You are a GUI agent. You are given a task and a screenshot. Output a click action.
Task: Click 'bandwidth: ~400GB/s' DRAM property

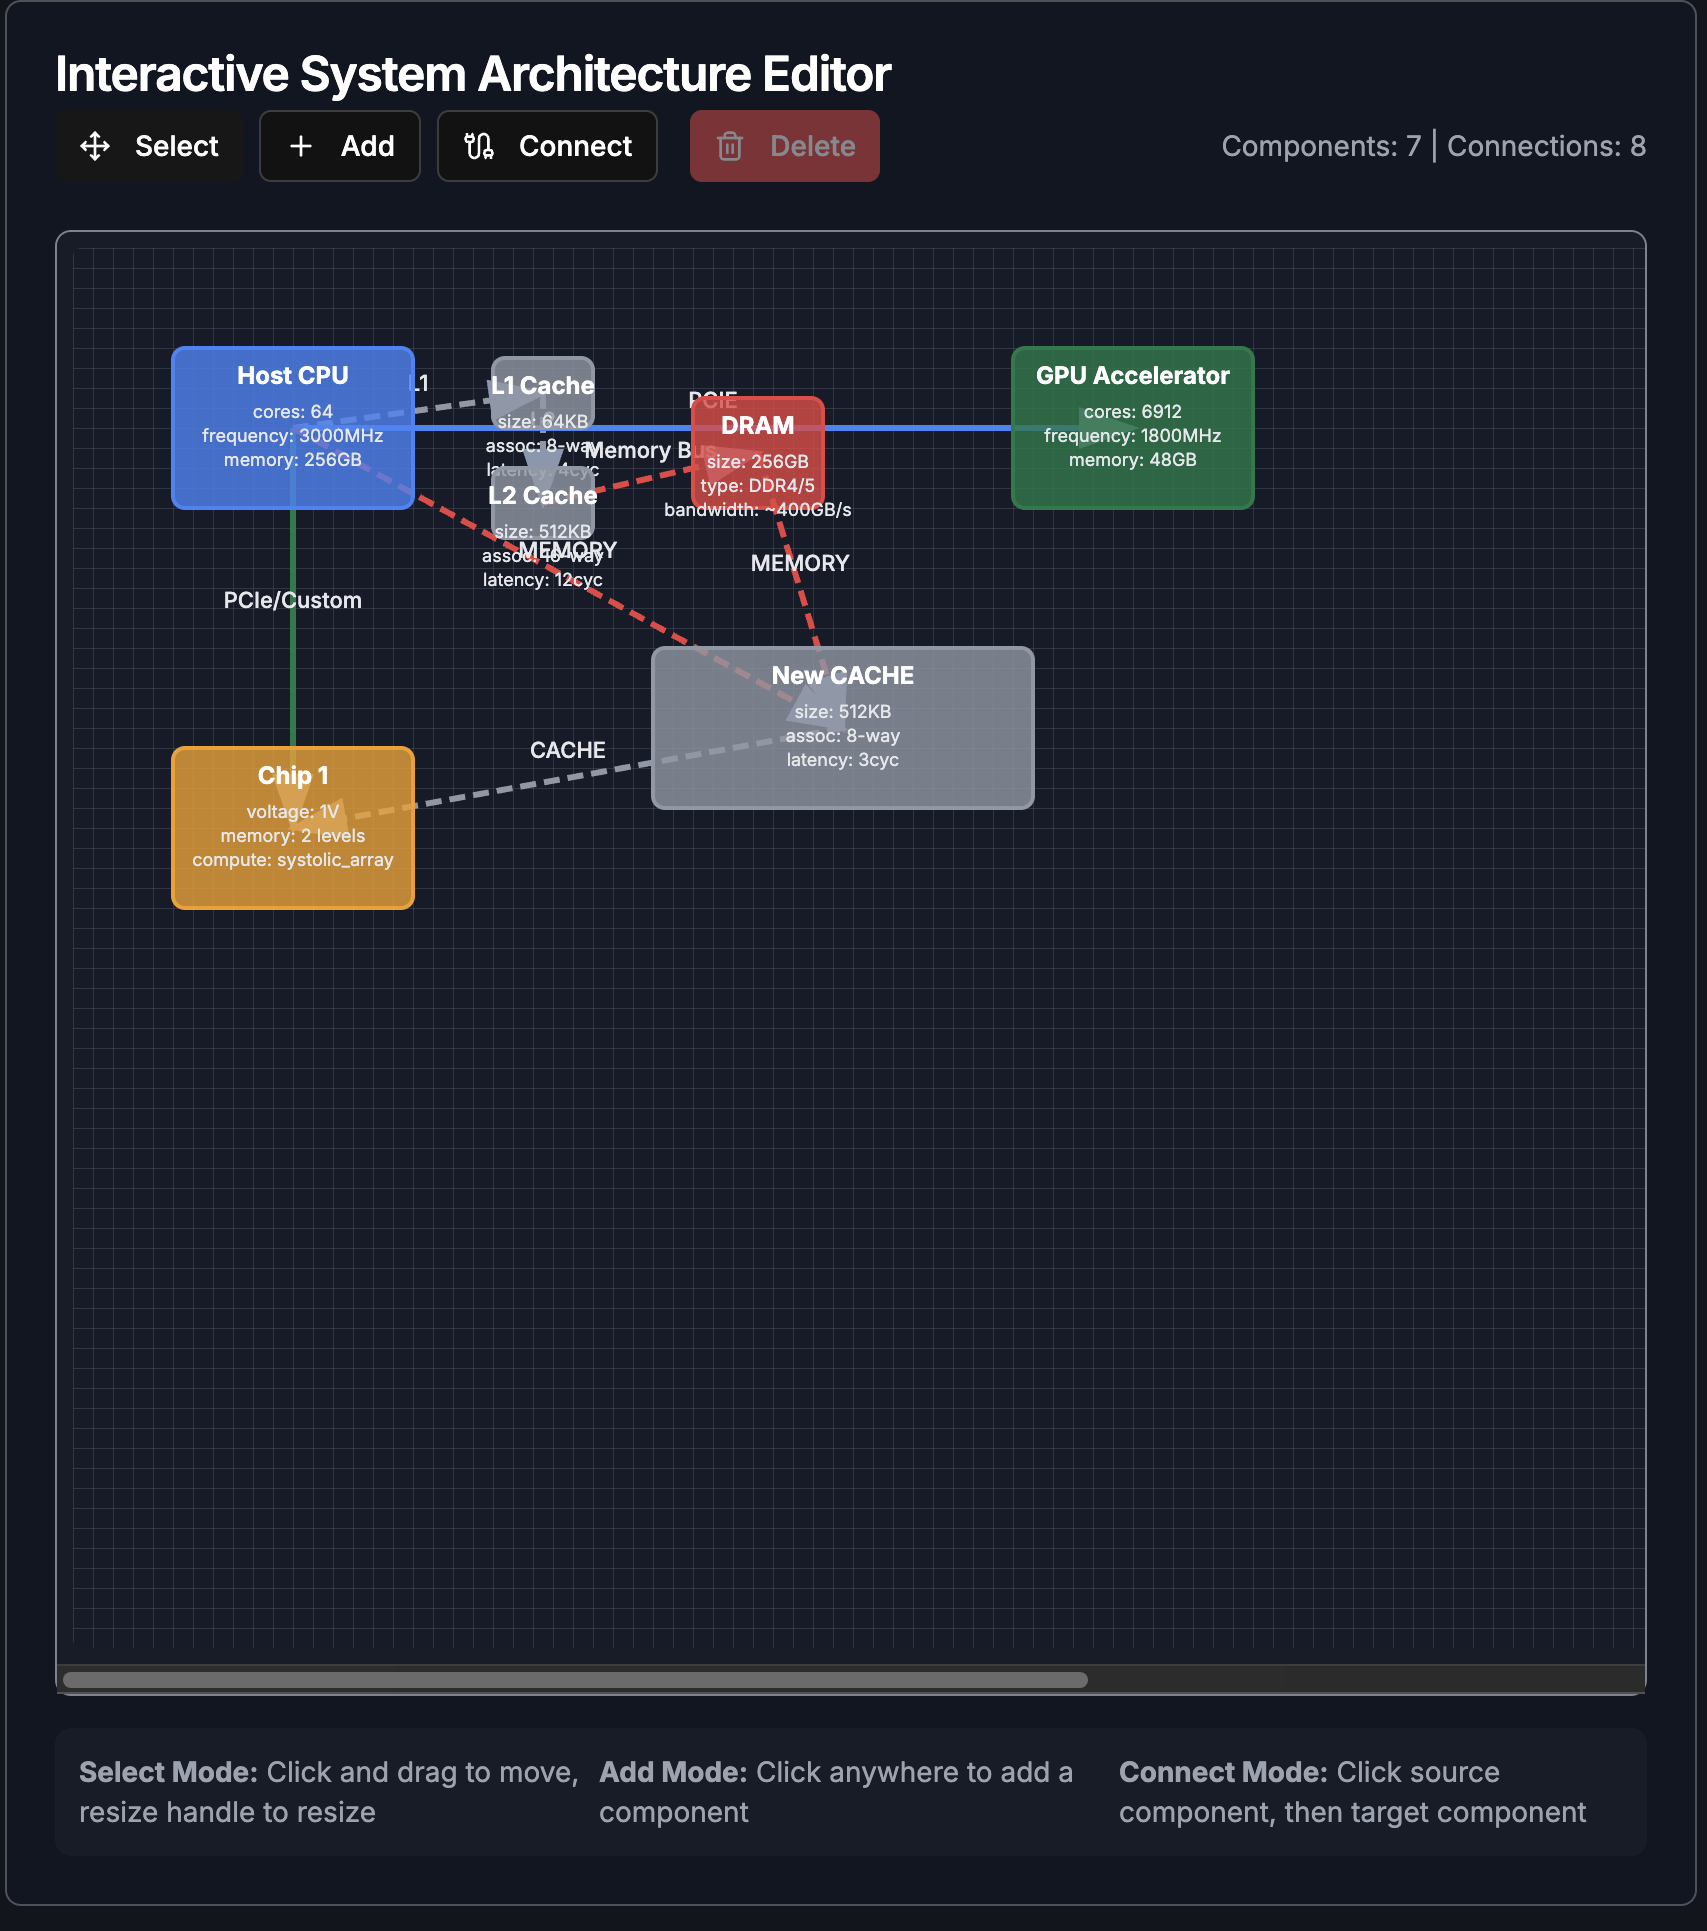(x=758, y=509)
